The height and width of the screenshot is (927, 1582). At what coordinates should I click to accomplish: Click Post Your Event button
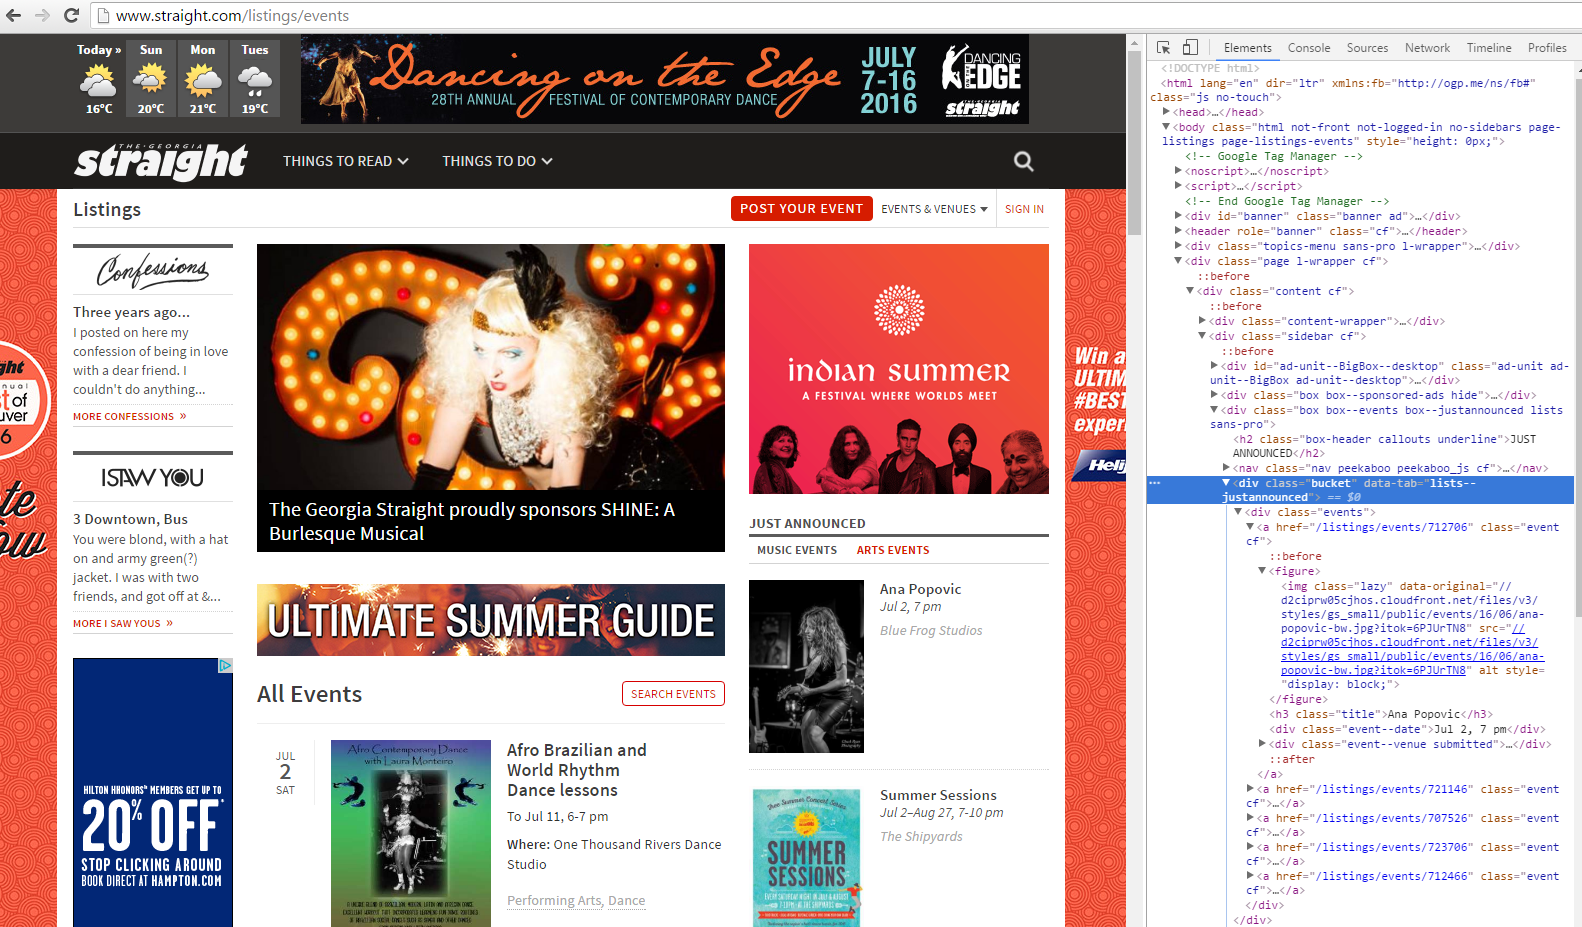coord(801,208)
